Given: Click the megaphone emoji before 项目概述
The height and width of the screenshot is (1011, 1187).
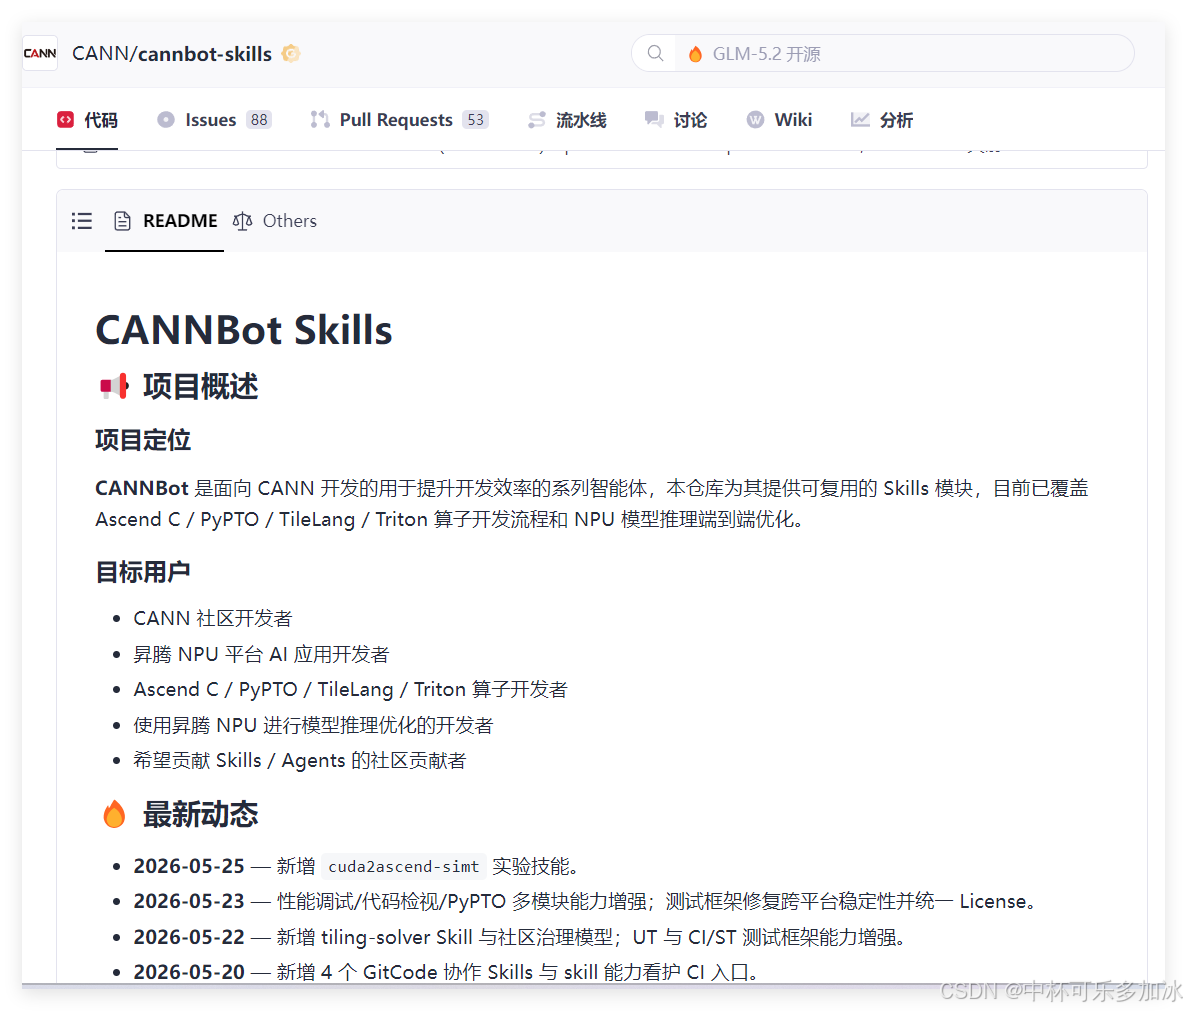Looking at the screenshot, I should click(x=114, y=387).
